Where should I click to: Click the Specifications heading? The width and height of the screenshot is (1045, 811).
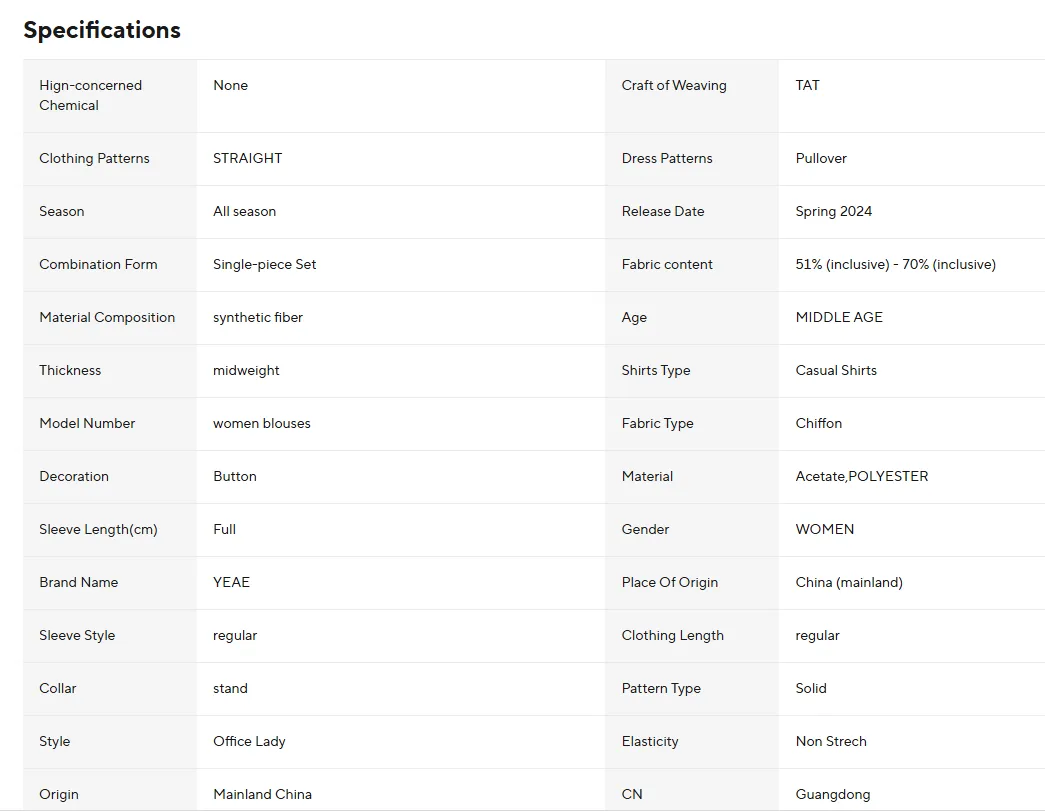102,30
